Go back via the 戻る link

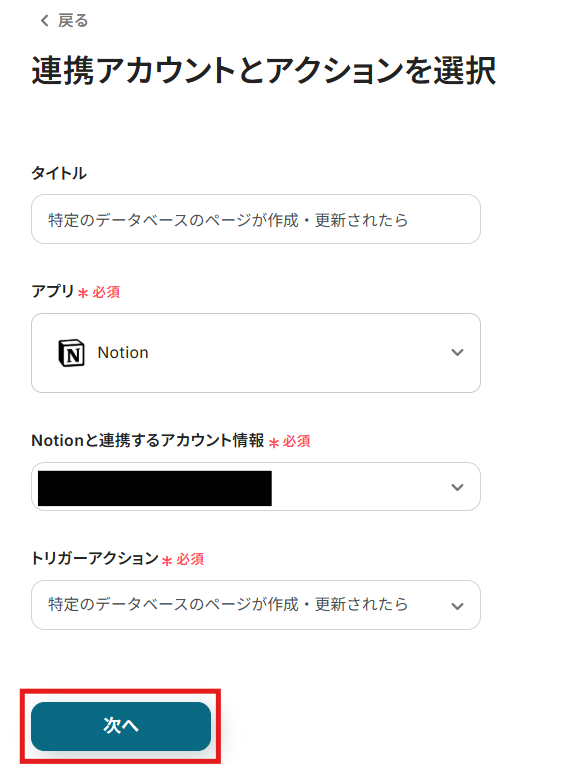(73, 20)
